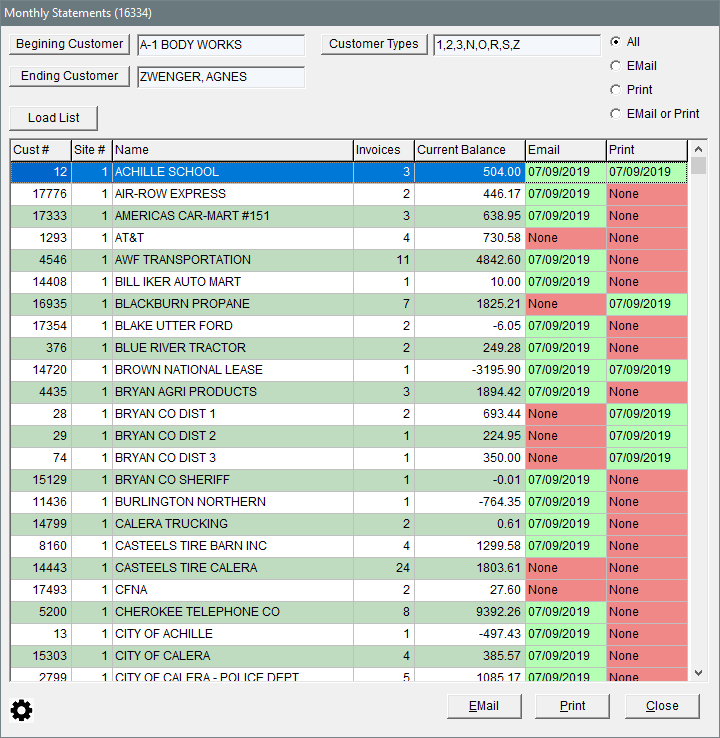Select the BLAKE UTTER FORD row
720x738 pixels.
point(349,326)
